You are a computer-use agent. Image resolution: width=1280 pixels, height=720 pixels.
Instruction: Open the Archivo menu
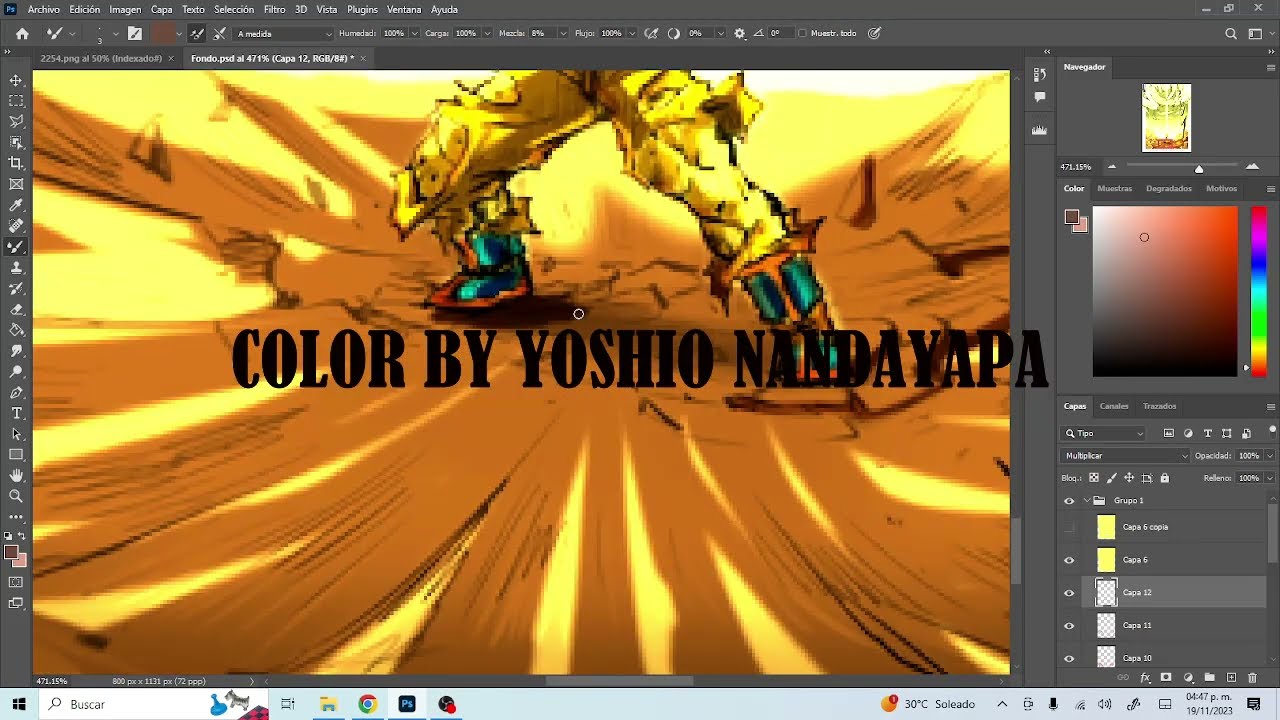pos(44,9)
